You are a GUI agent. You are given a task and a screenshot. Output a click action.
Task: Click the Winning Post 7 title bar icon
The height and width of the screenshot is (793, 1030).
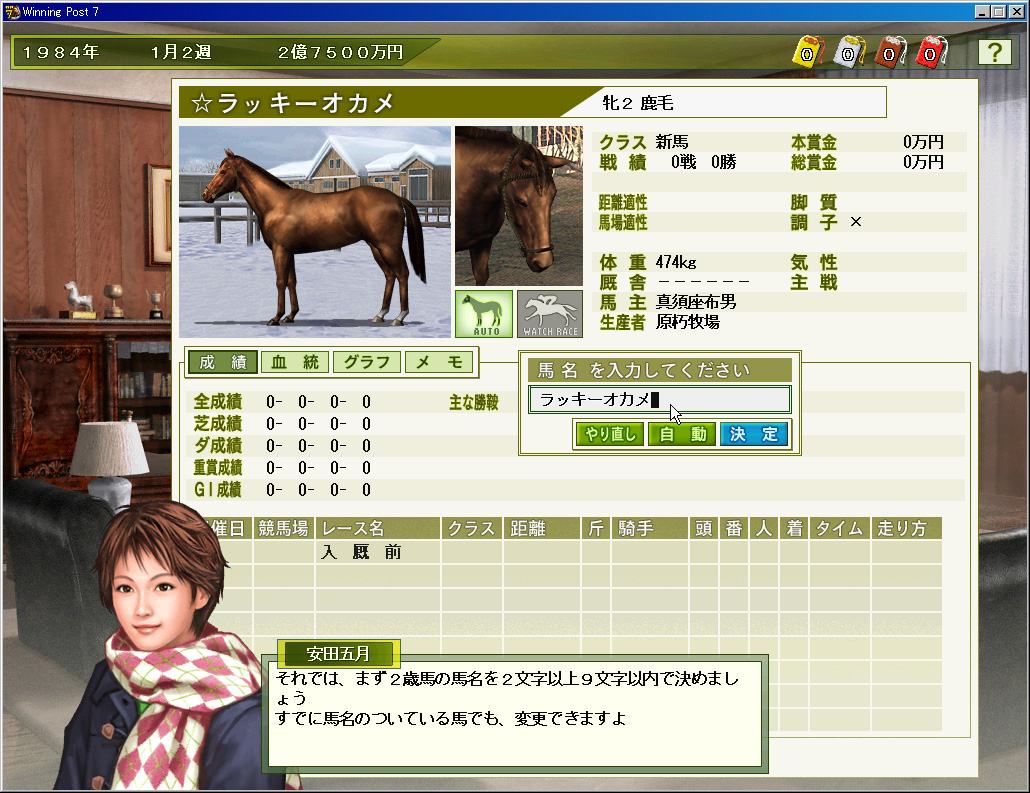tap(12, 12)
